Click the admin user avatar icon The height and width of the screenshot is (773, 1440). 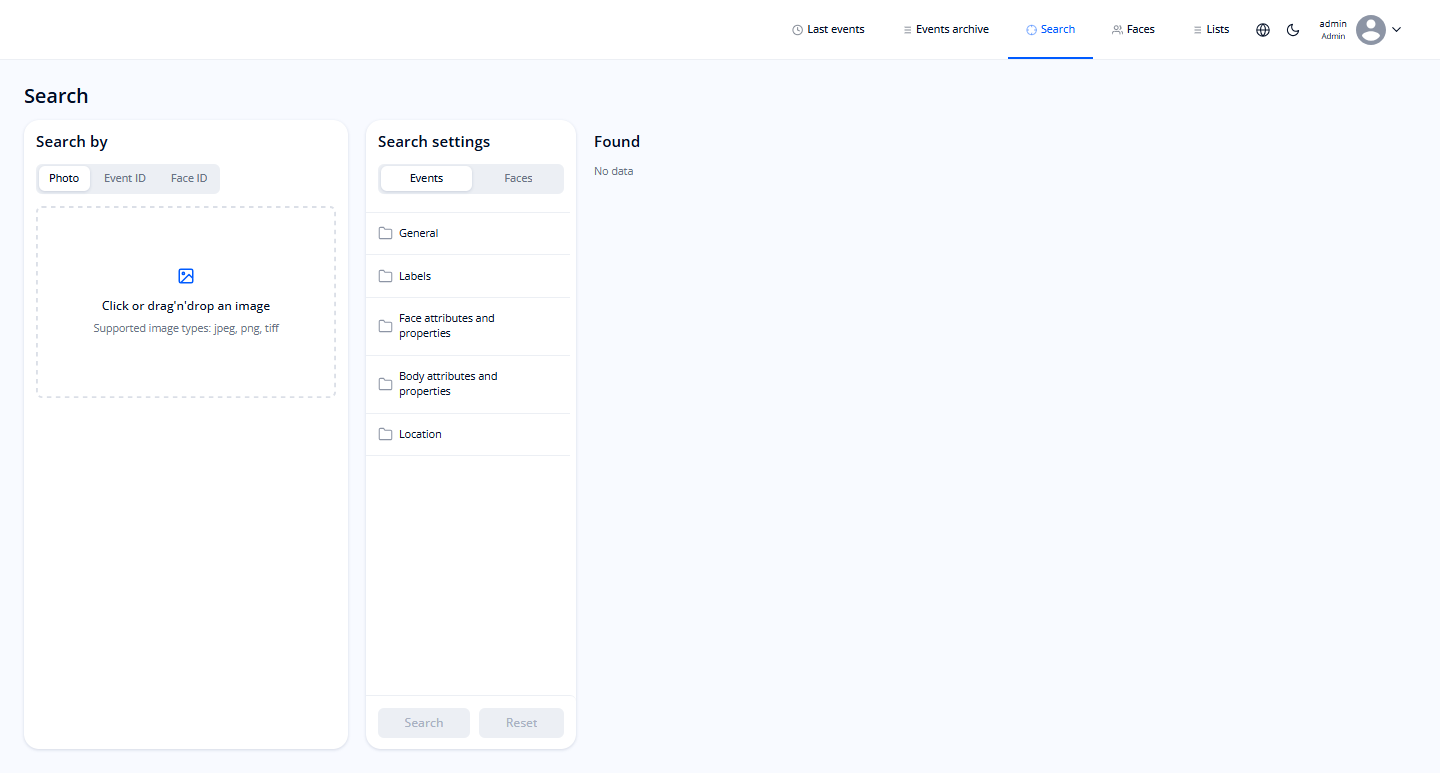1371,29
